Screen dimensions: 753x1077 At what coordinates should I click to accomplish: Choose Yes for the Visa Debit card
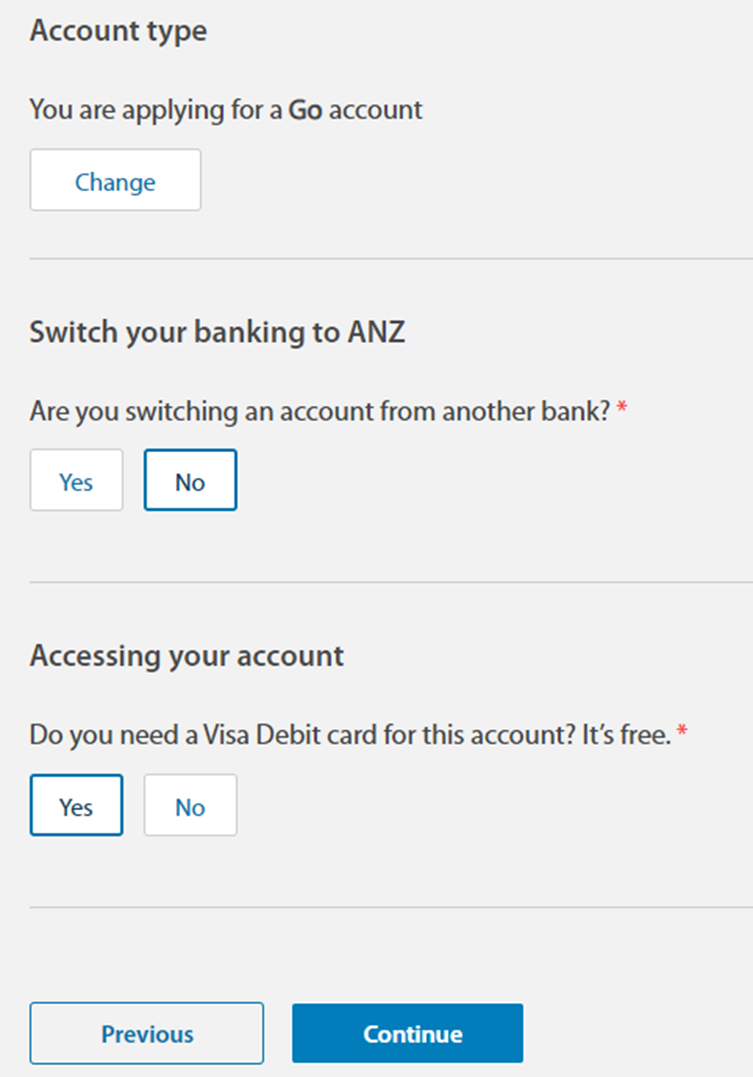(x=76, y=806)
